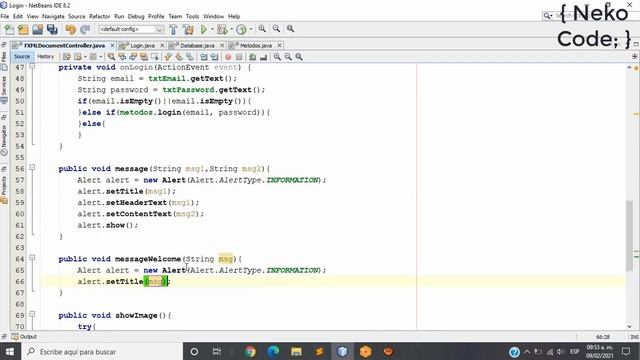Screen dimensions: 640x360
Task: Open Google Chrome from the taskbar
Action: [250, 351]
